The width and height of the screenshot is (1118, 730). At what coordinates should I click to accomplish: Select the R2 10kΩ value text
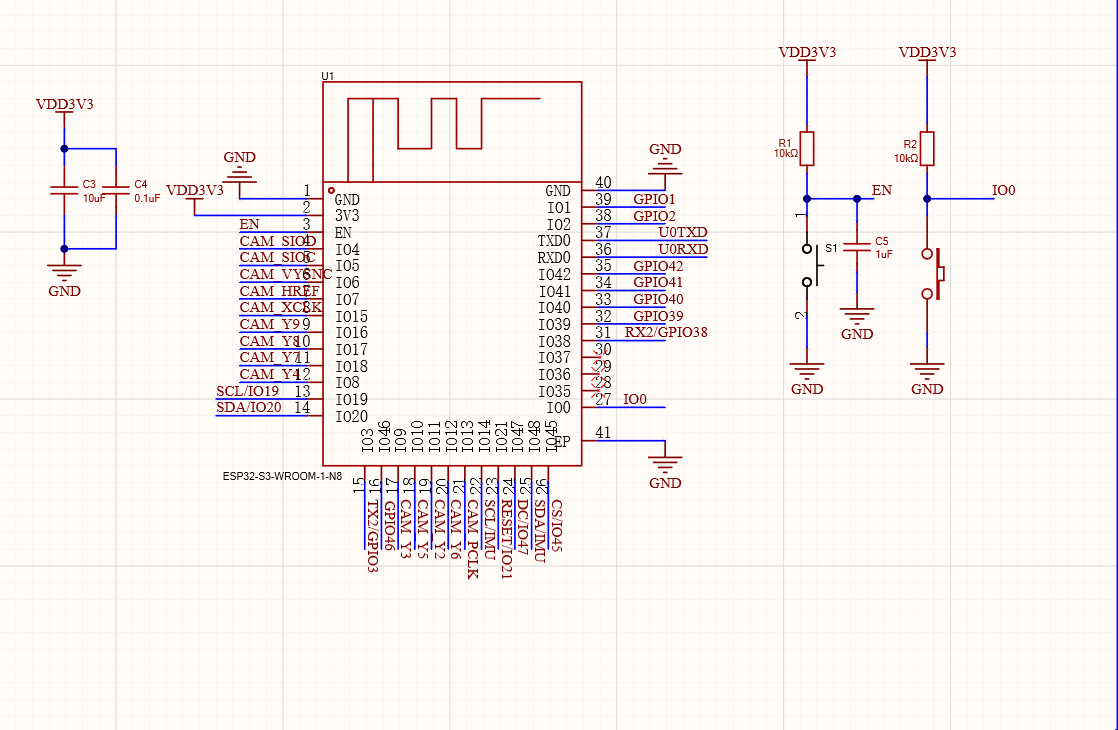point(906,158)
